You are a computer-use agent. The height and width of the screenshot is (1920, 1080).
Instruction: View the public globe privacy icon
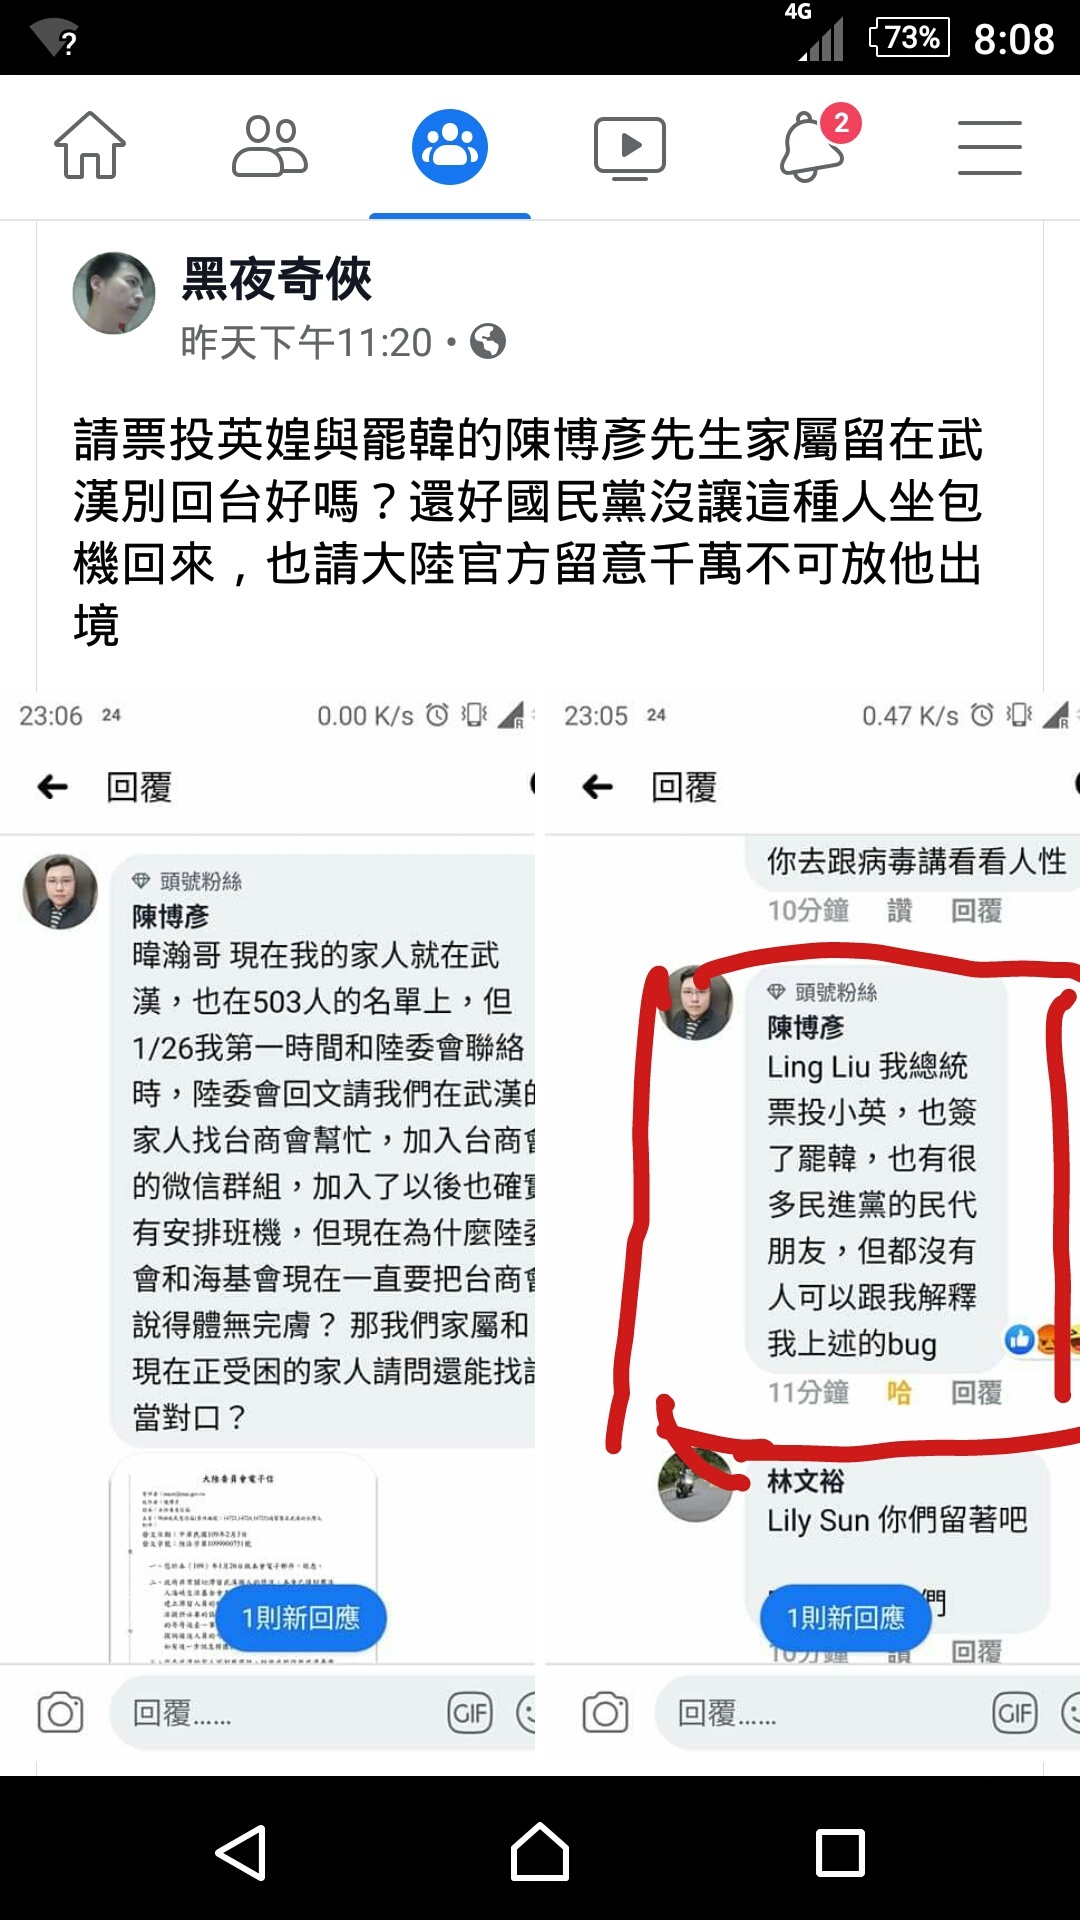pyautogui.click(x=488, y=342)
